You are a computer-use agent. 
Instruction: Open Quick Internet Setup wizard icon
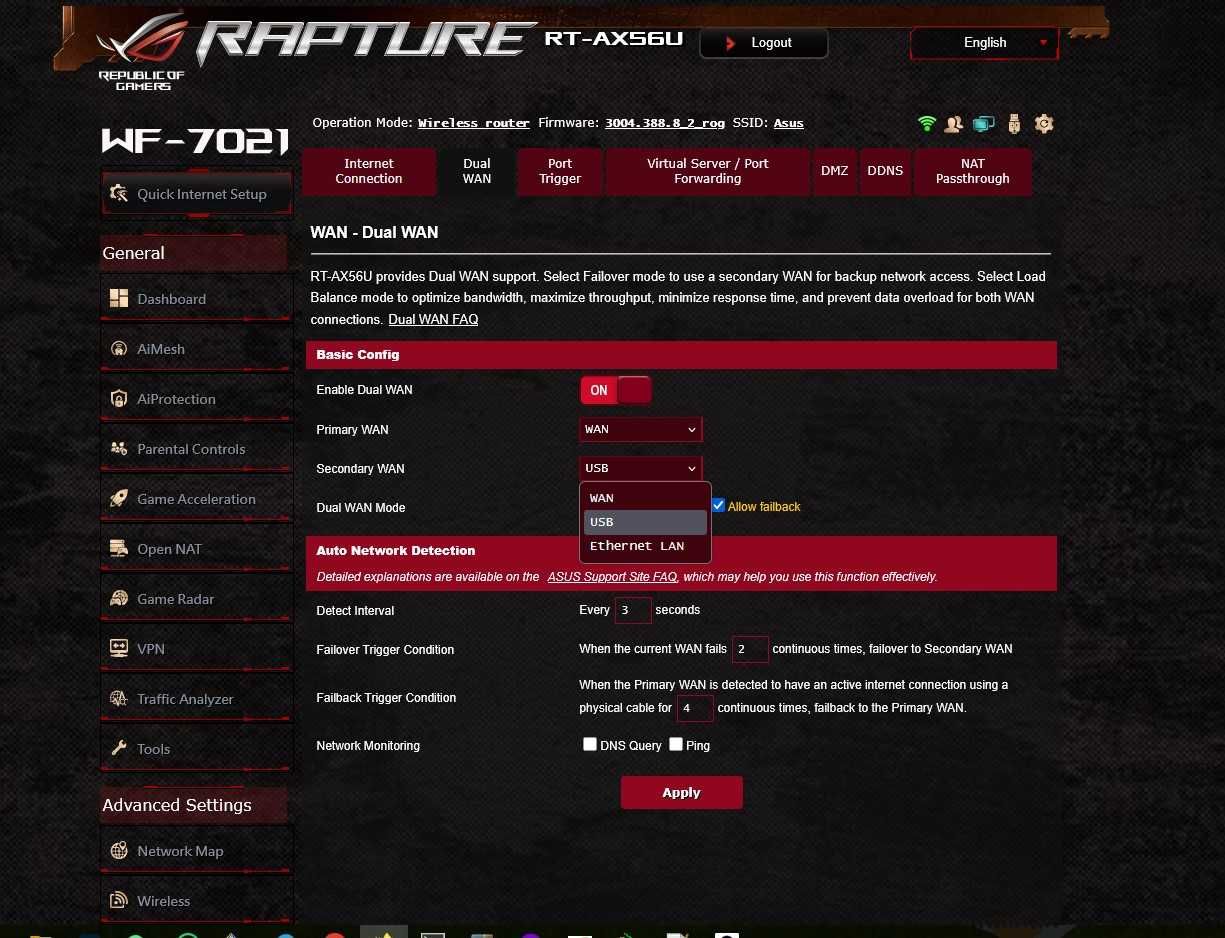pyautogui.click(x=119, y=194)
